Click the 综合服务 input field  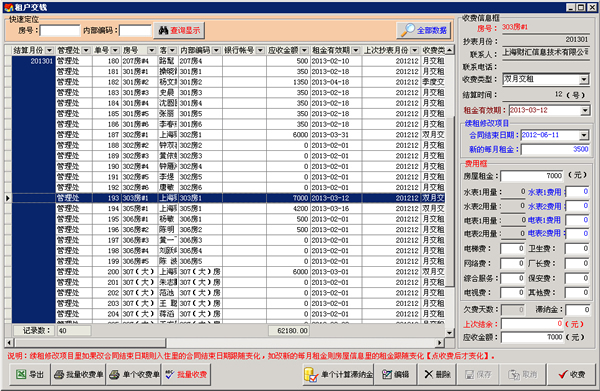point(513,278)
